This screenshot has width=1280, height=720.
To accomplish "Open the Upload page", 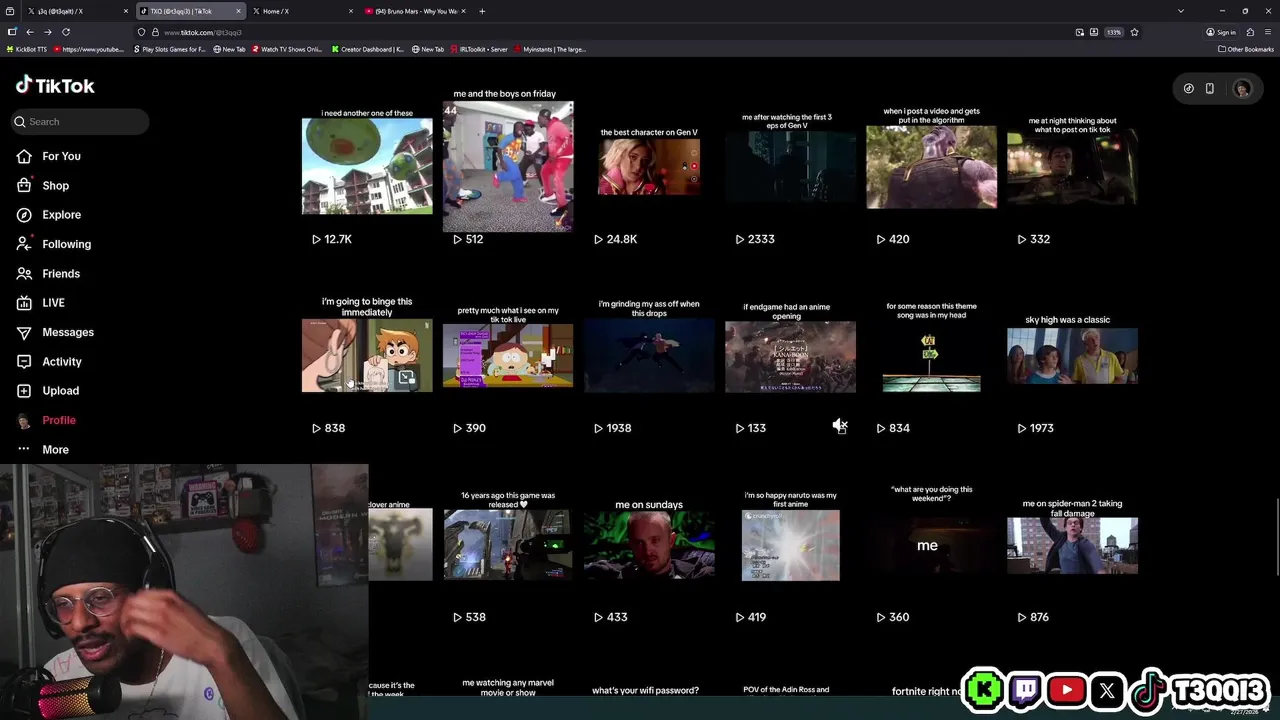I will (x=60, y=390).
